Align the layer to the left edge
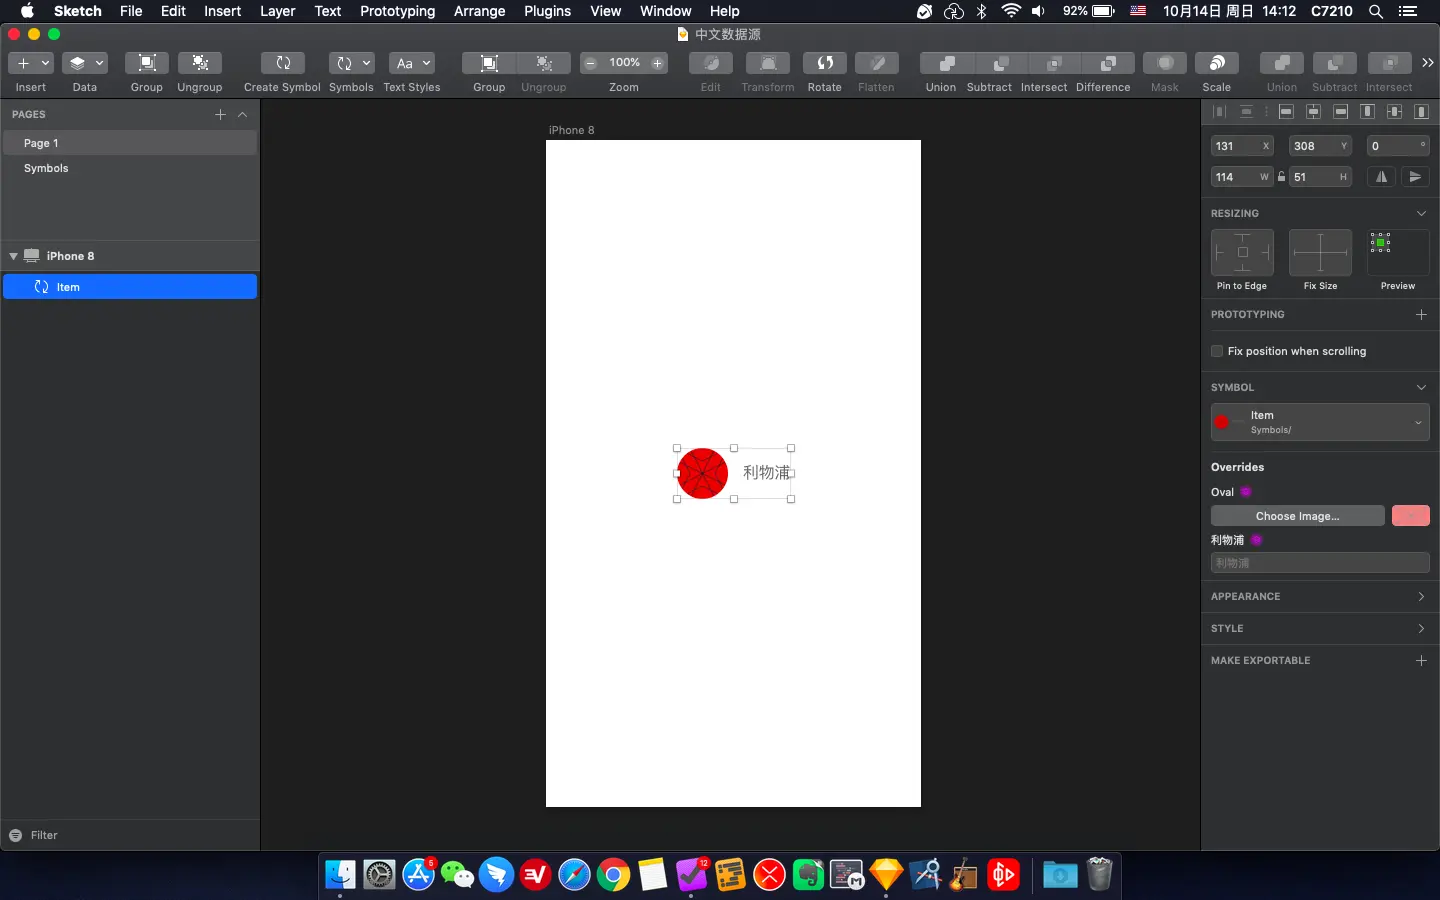 1286,111
